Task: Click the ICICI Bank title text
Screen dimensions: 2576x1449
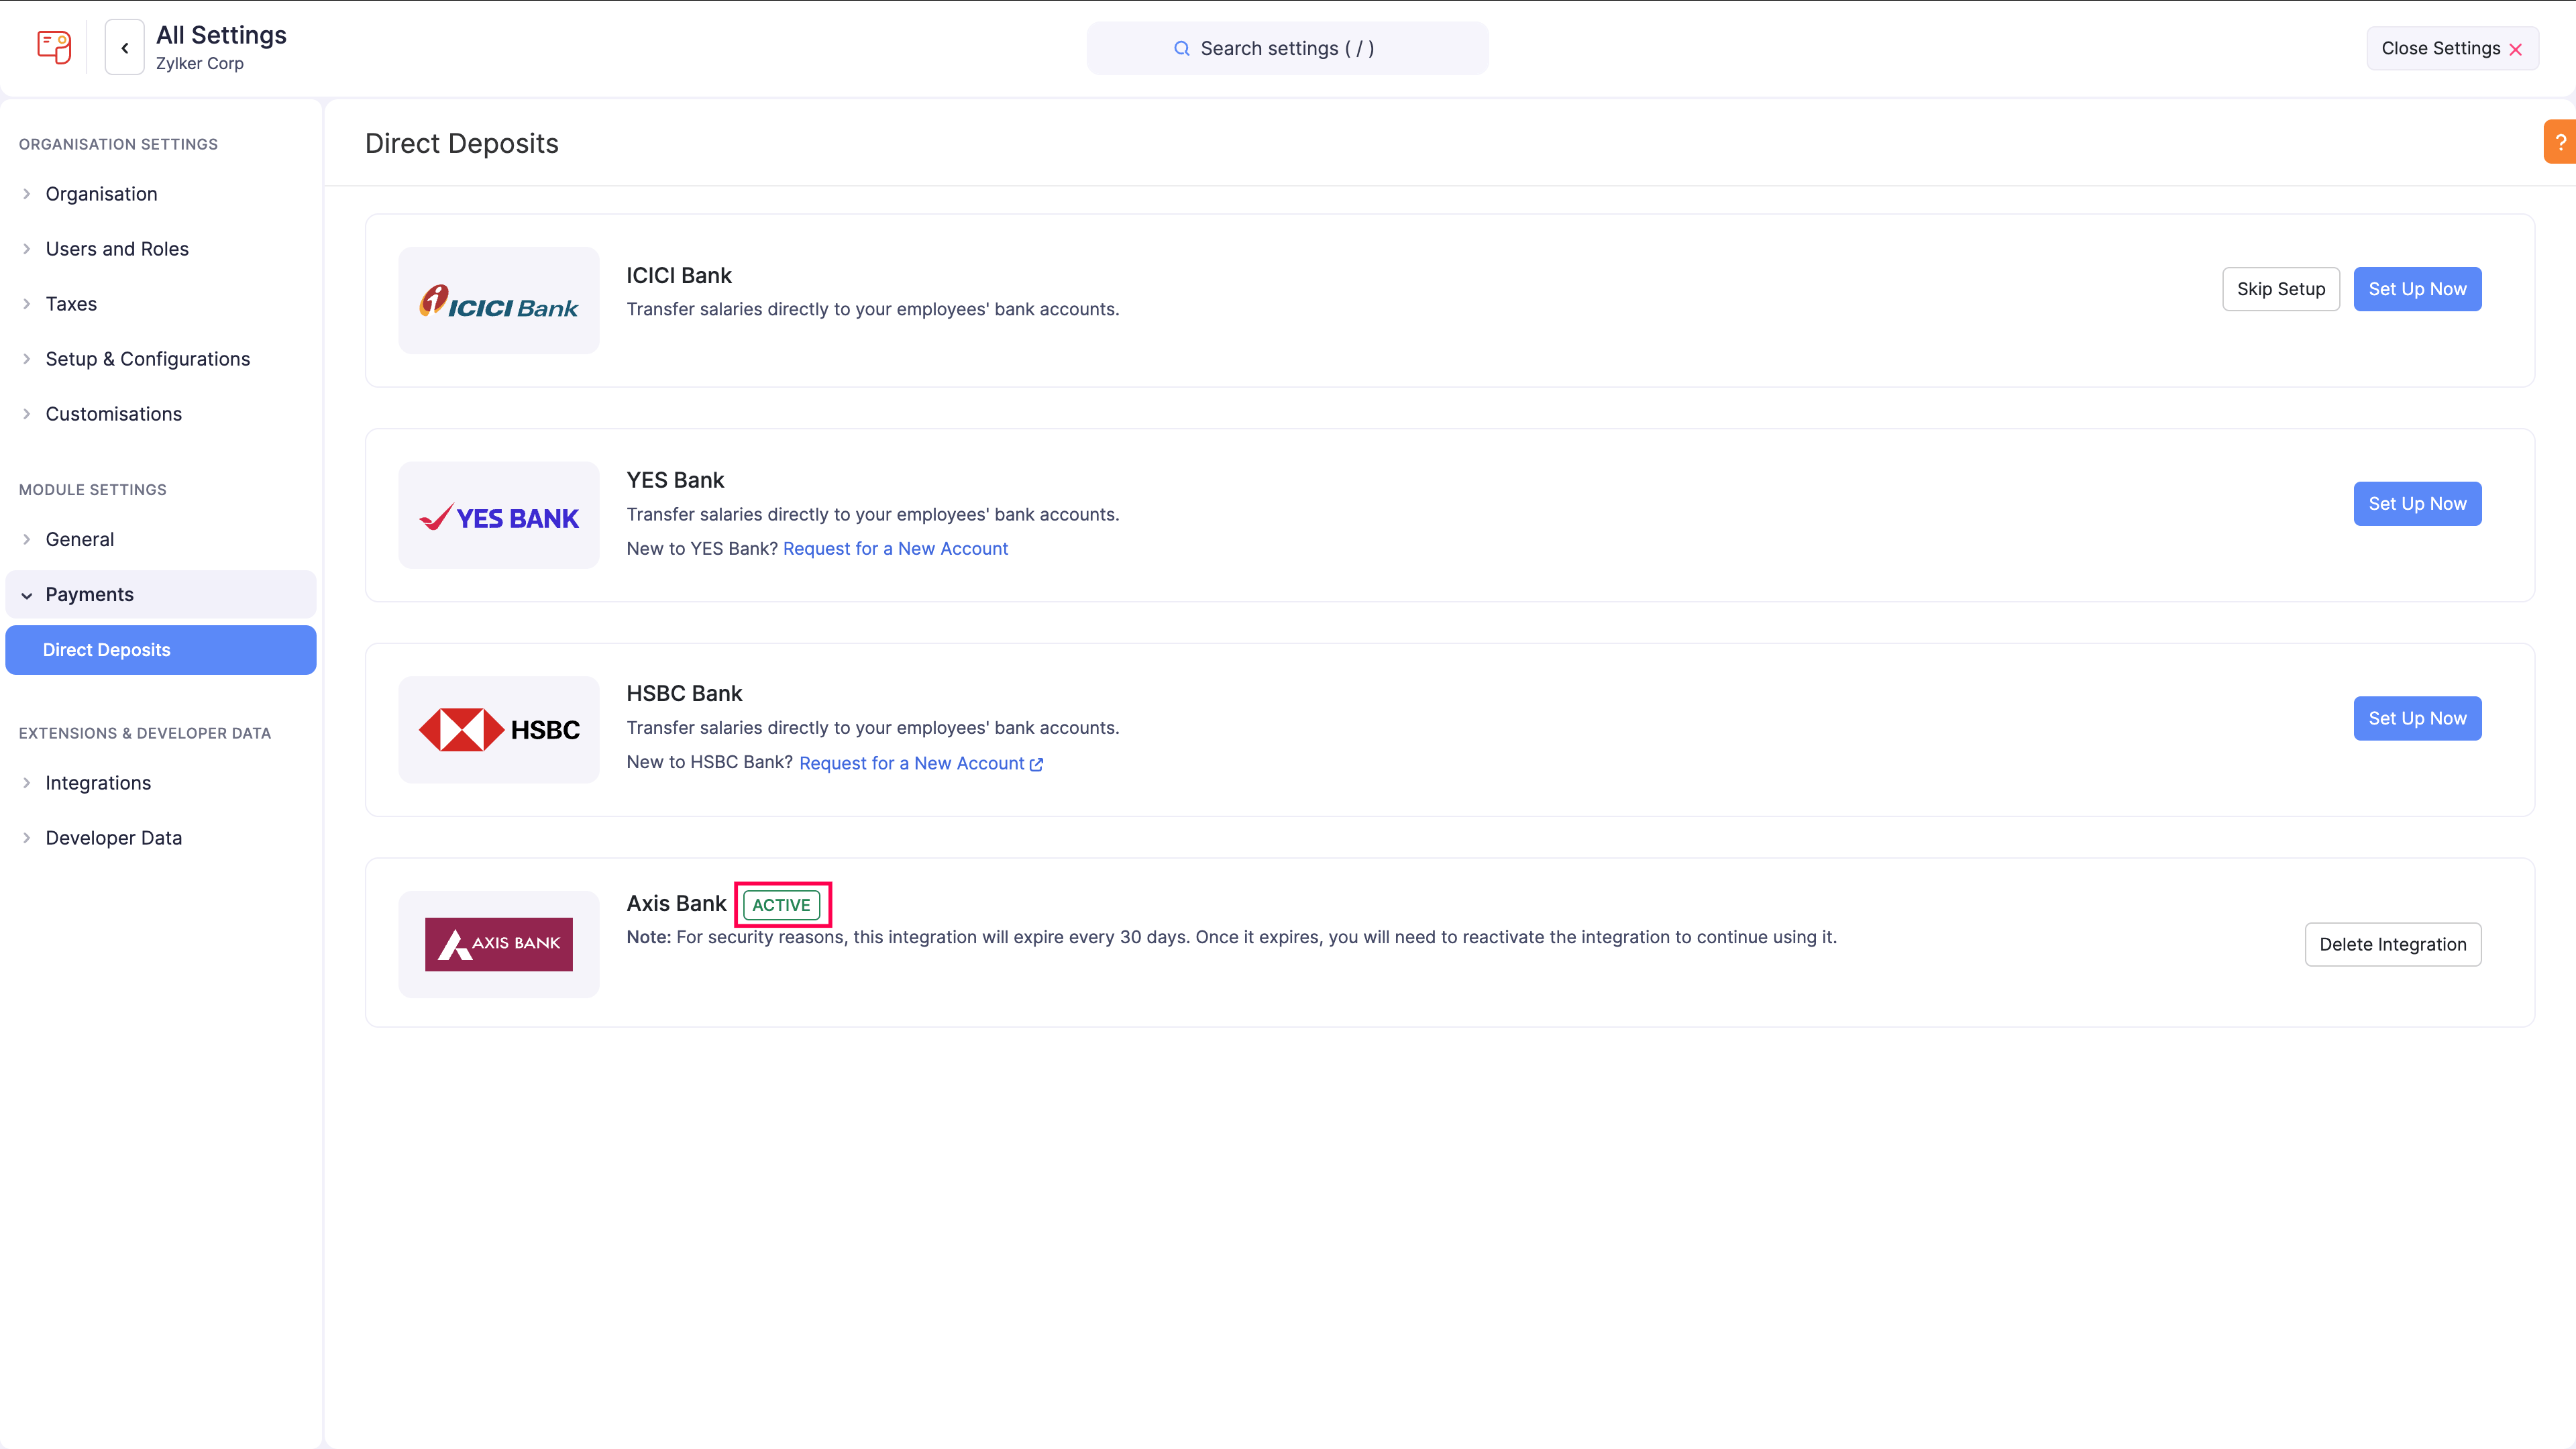Action: click(x=679, y=276)
